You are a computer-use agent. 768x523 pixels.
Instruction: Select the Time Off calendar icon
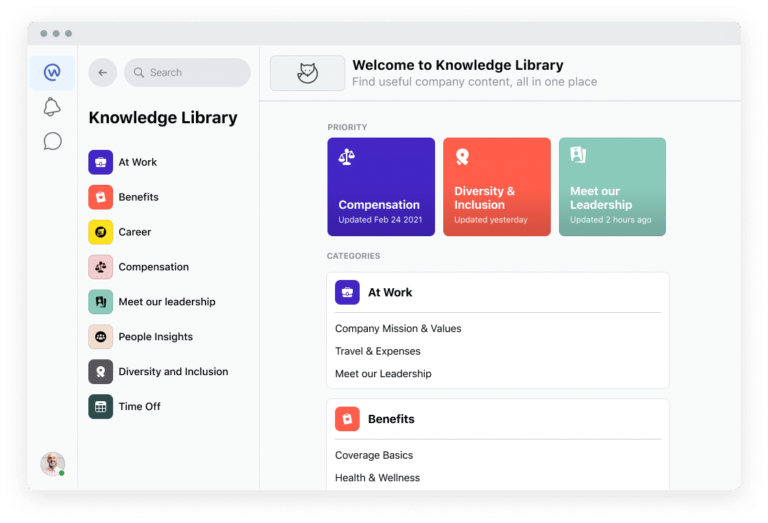tap(101, 406)
